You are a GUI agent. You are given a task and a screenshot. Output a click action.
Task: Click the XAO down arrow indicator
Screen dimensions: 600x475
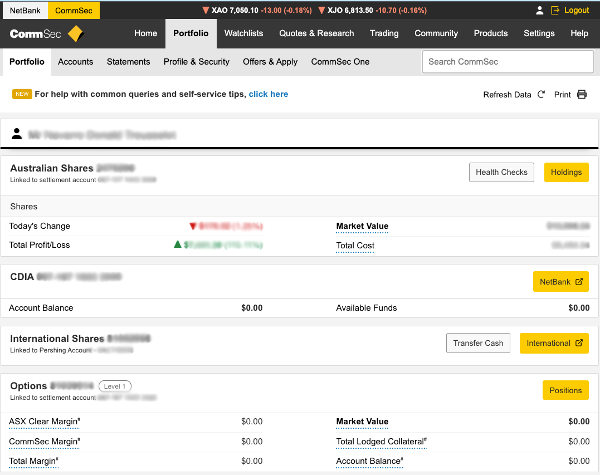click(x=206, y=10)
